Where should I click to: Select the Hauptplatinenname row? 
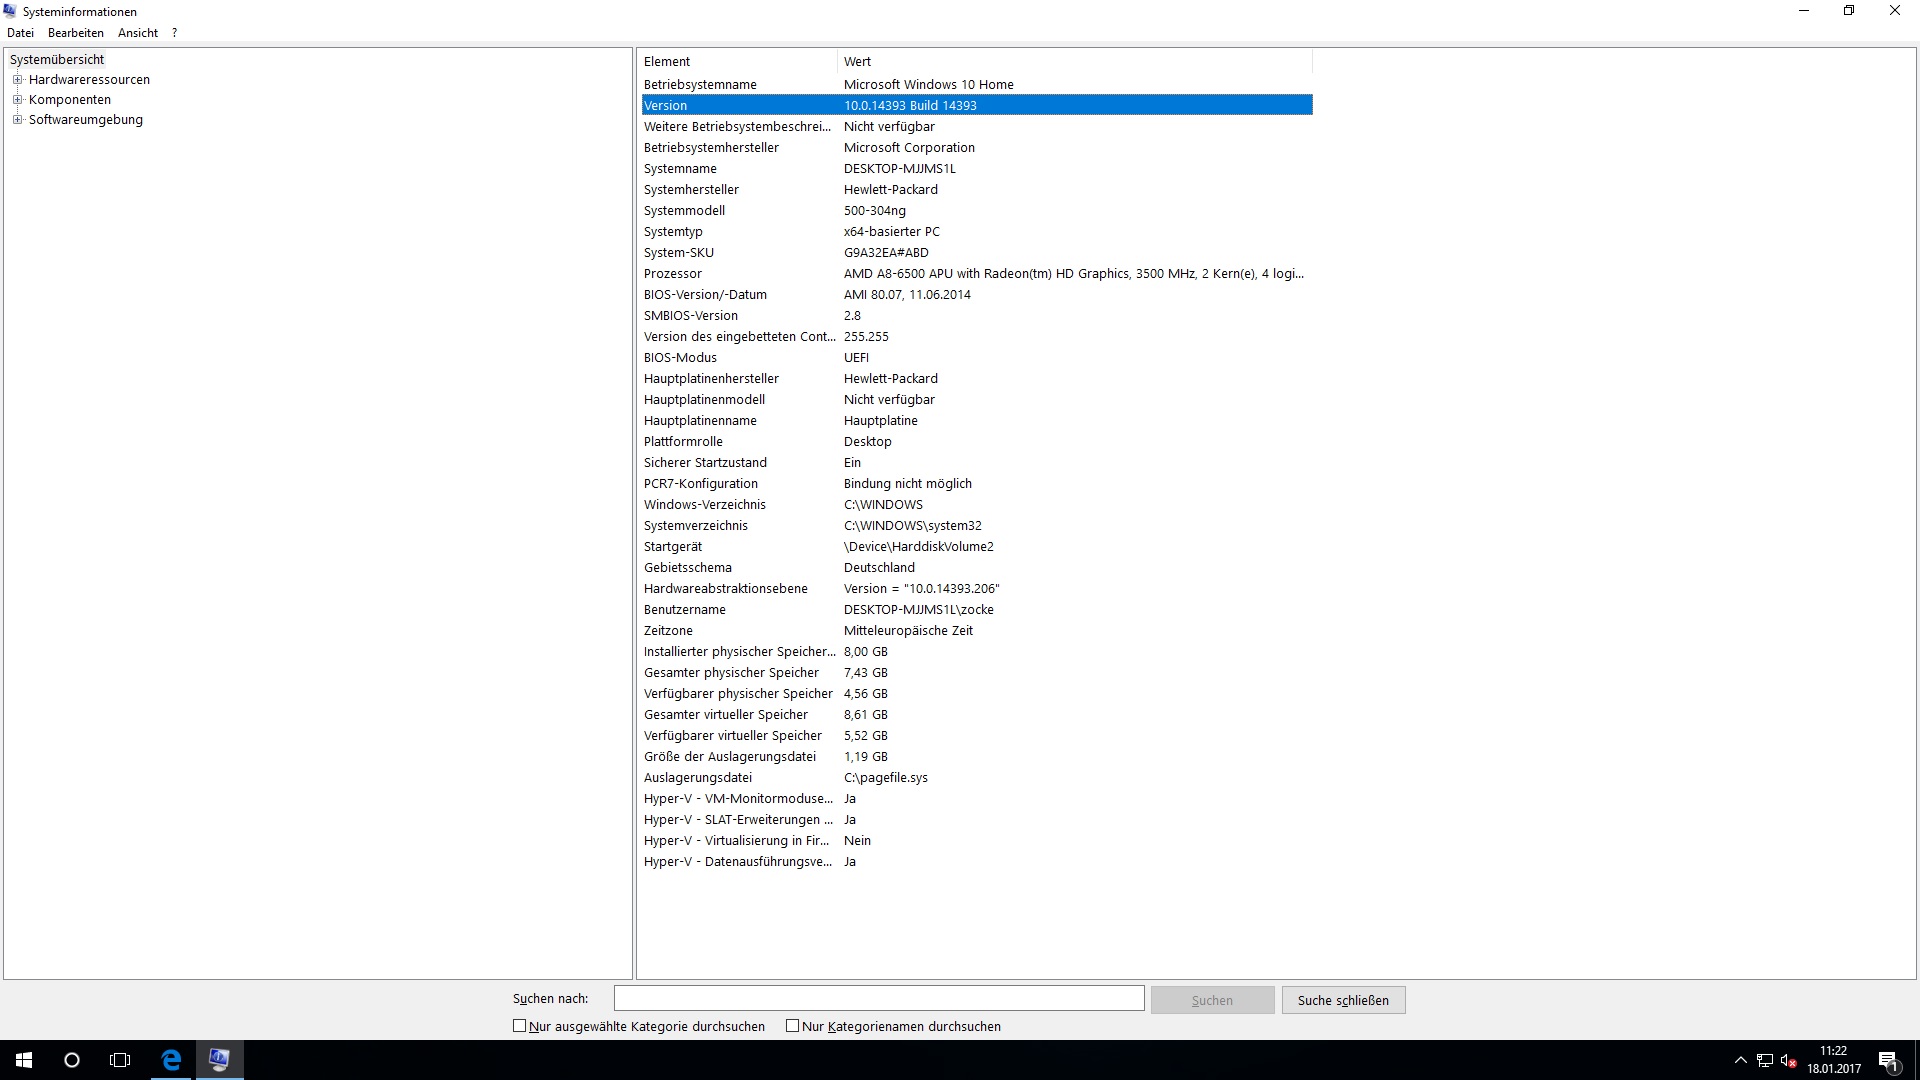tap(977, 421)
